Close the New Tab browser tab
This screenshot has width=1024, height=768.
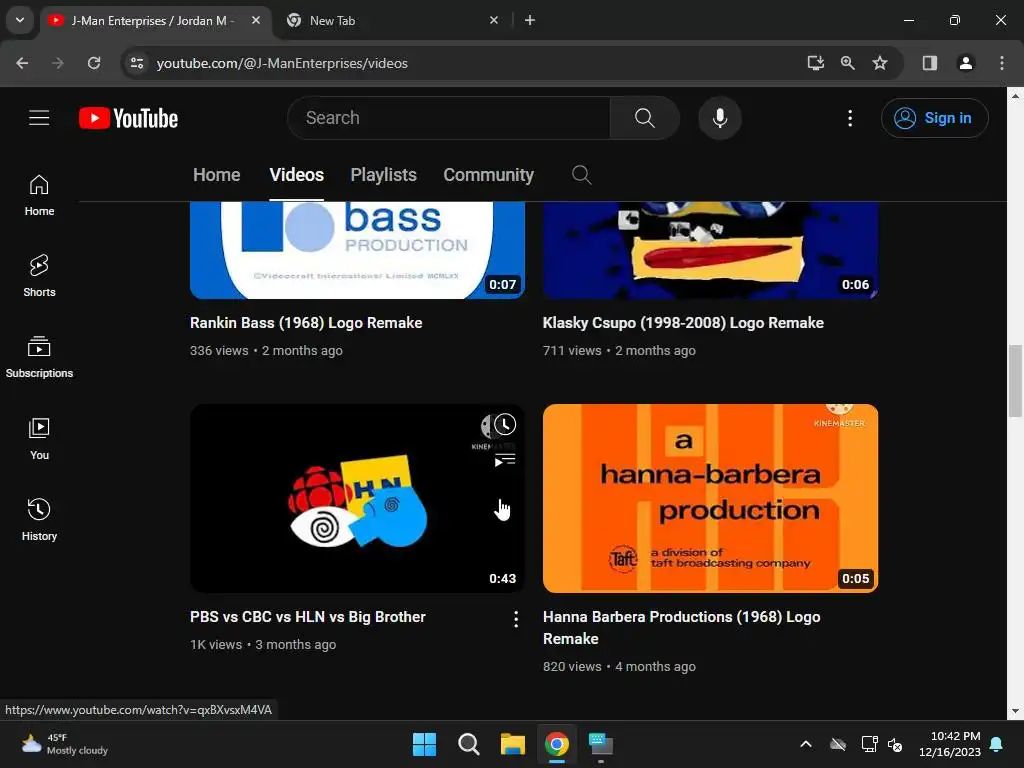494,20
